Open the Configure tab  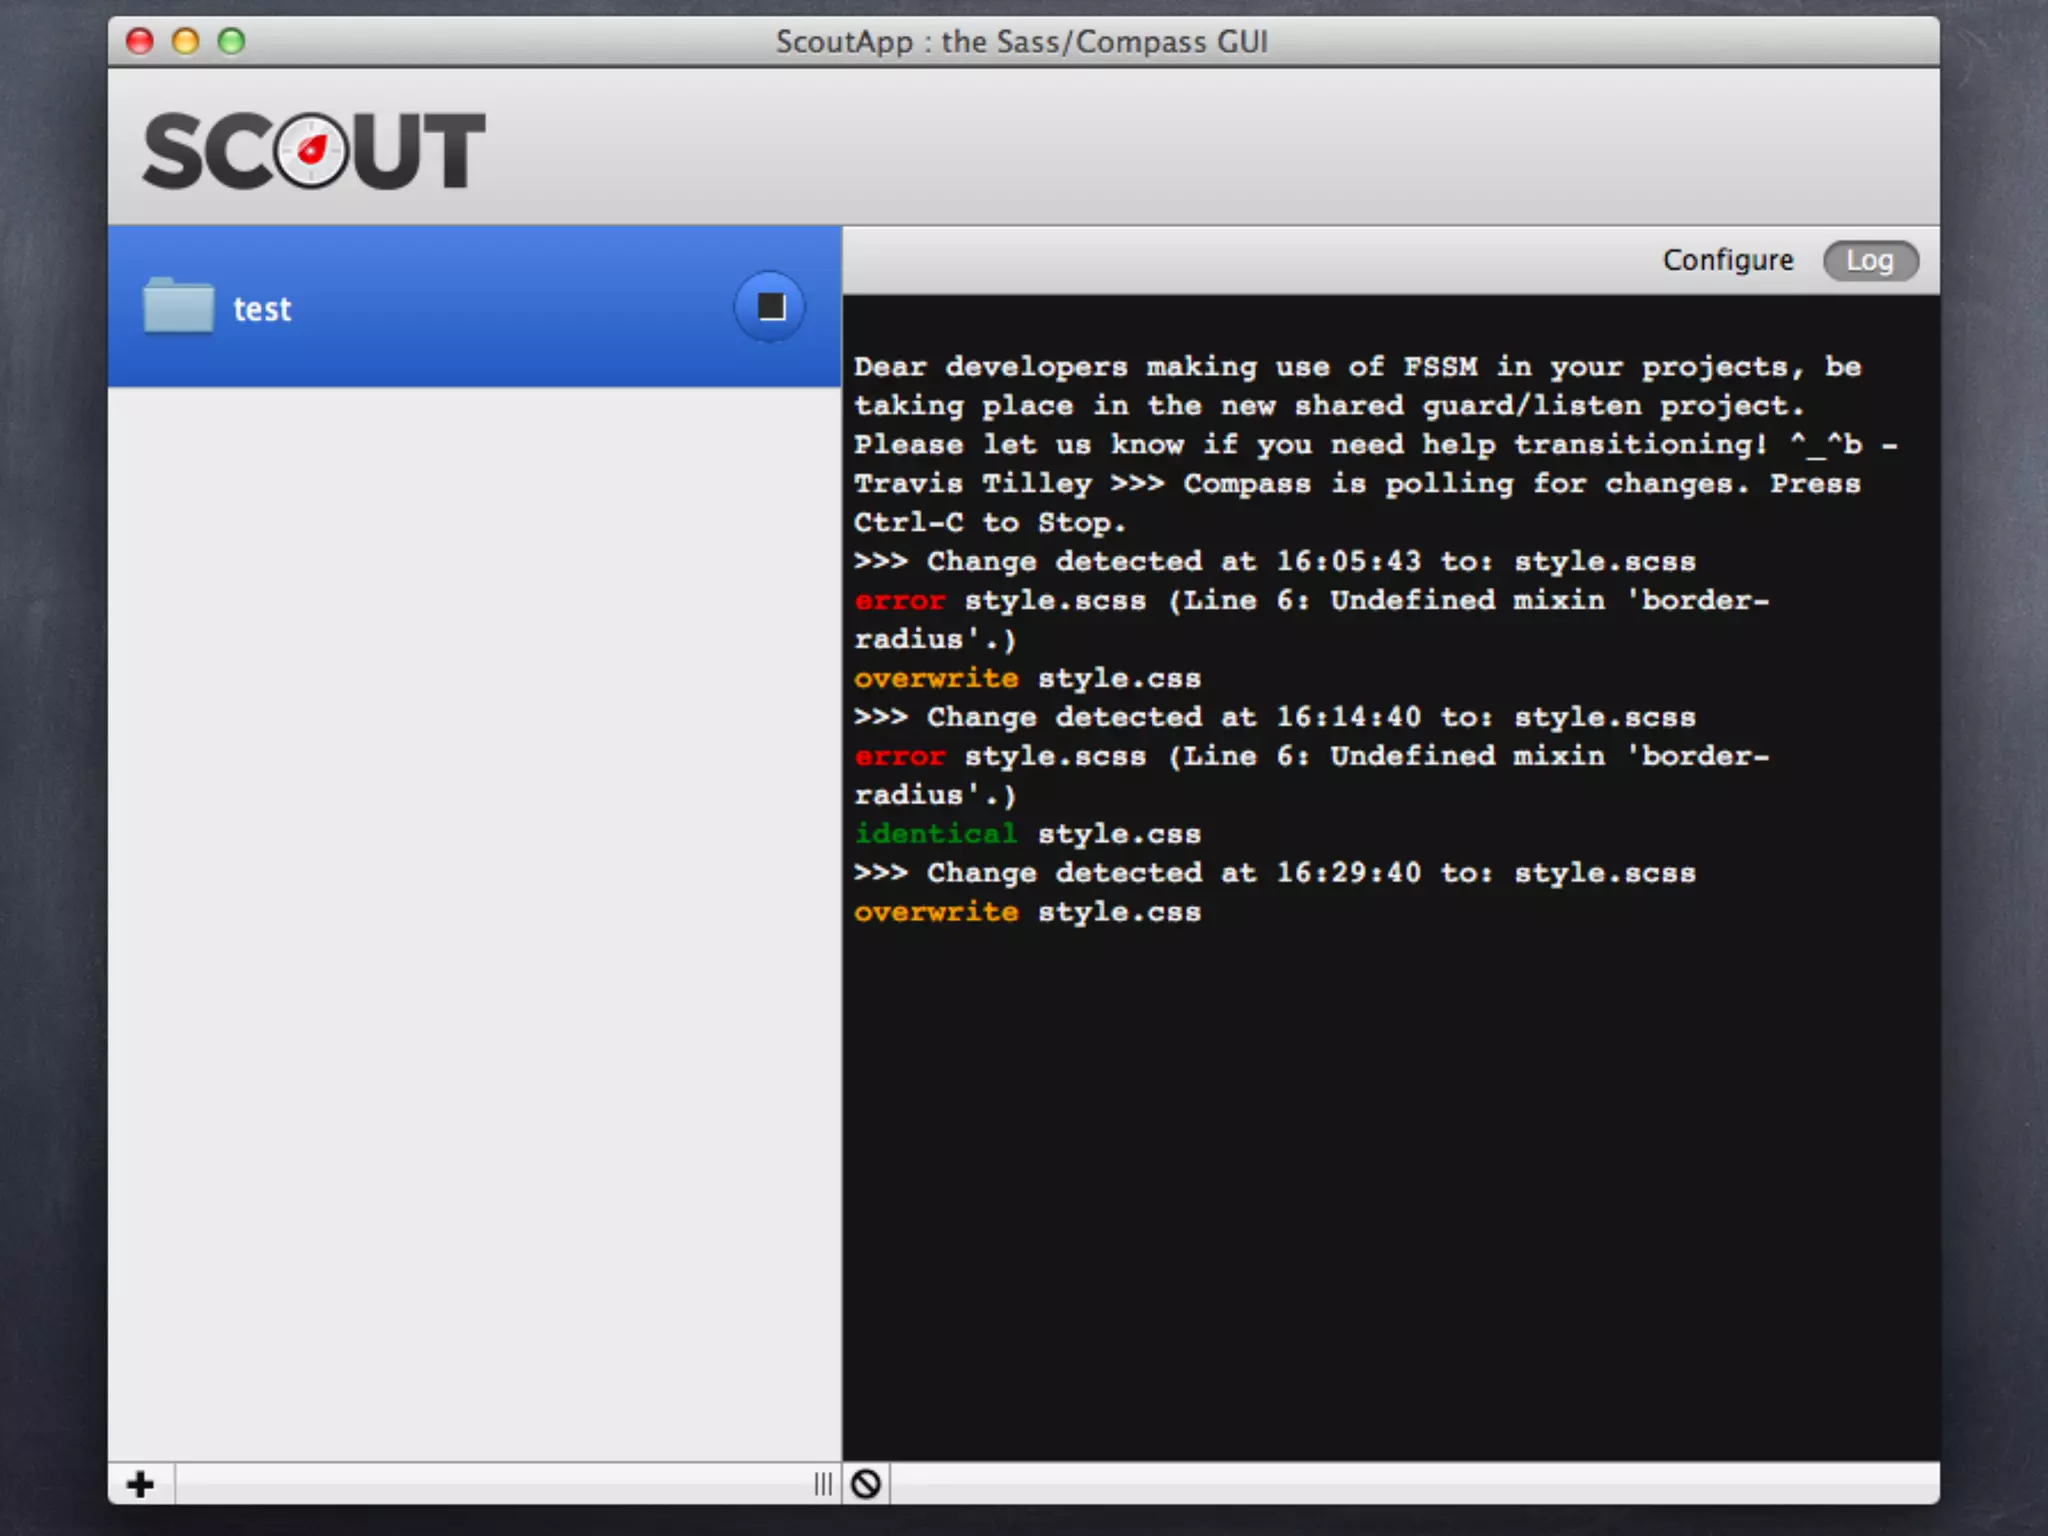pyautogui.click(x=1727, y=260)
